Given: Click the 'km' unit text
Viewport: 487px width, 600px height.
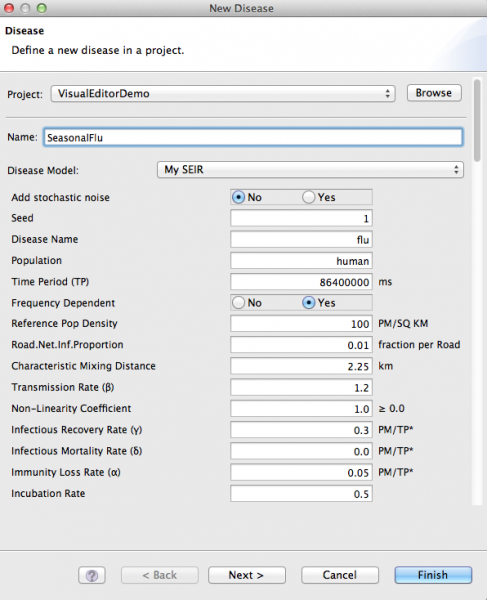Looking at the screenshot, I should coord(386,366).
